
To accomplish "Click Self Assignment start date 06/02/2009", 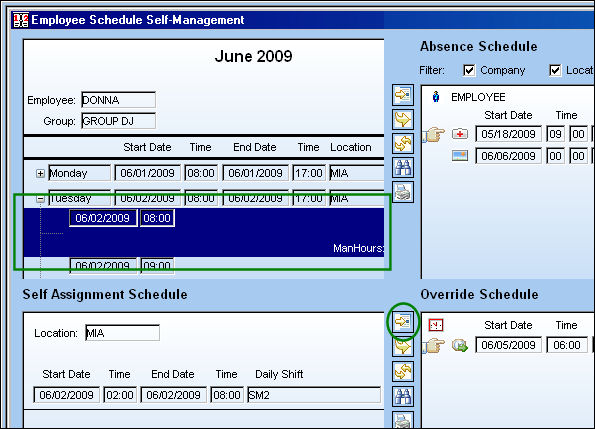I will pyautogui.click(x=66, y=395).
